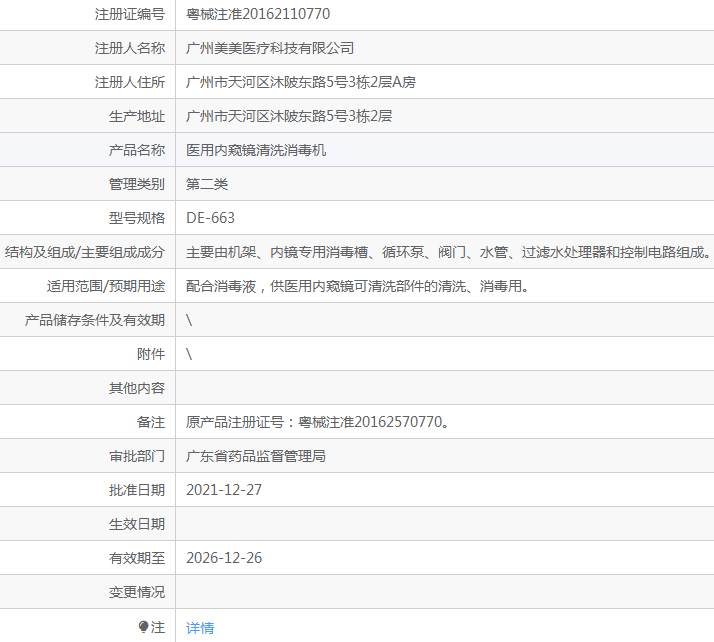Screen dimensions: 714x642
Task: Select product name 医用内窥镜清洗消毒机
Action: pos(256,150)
